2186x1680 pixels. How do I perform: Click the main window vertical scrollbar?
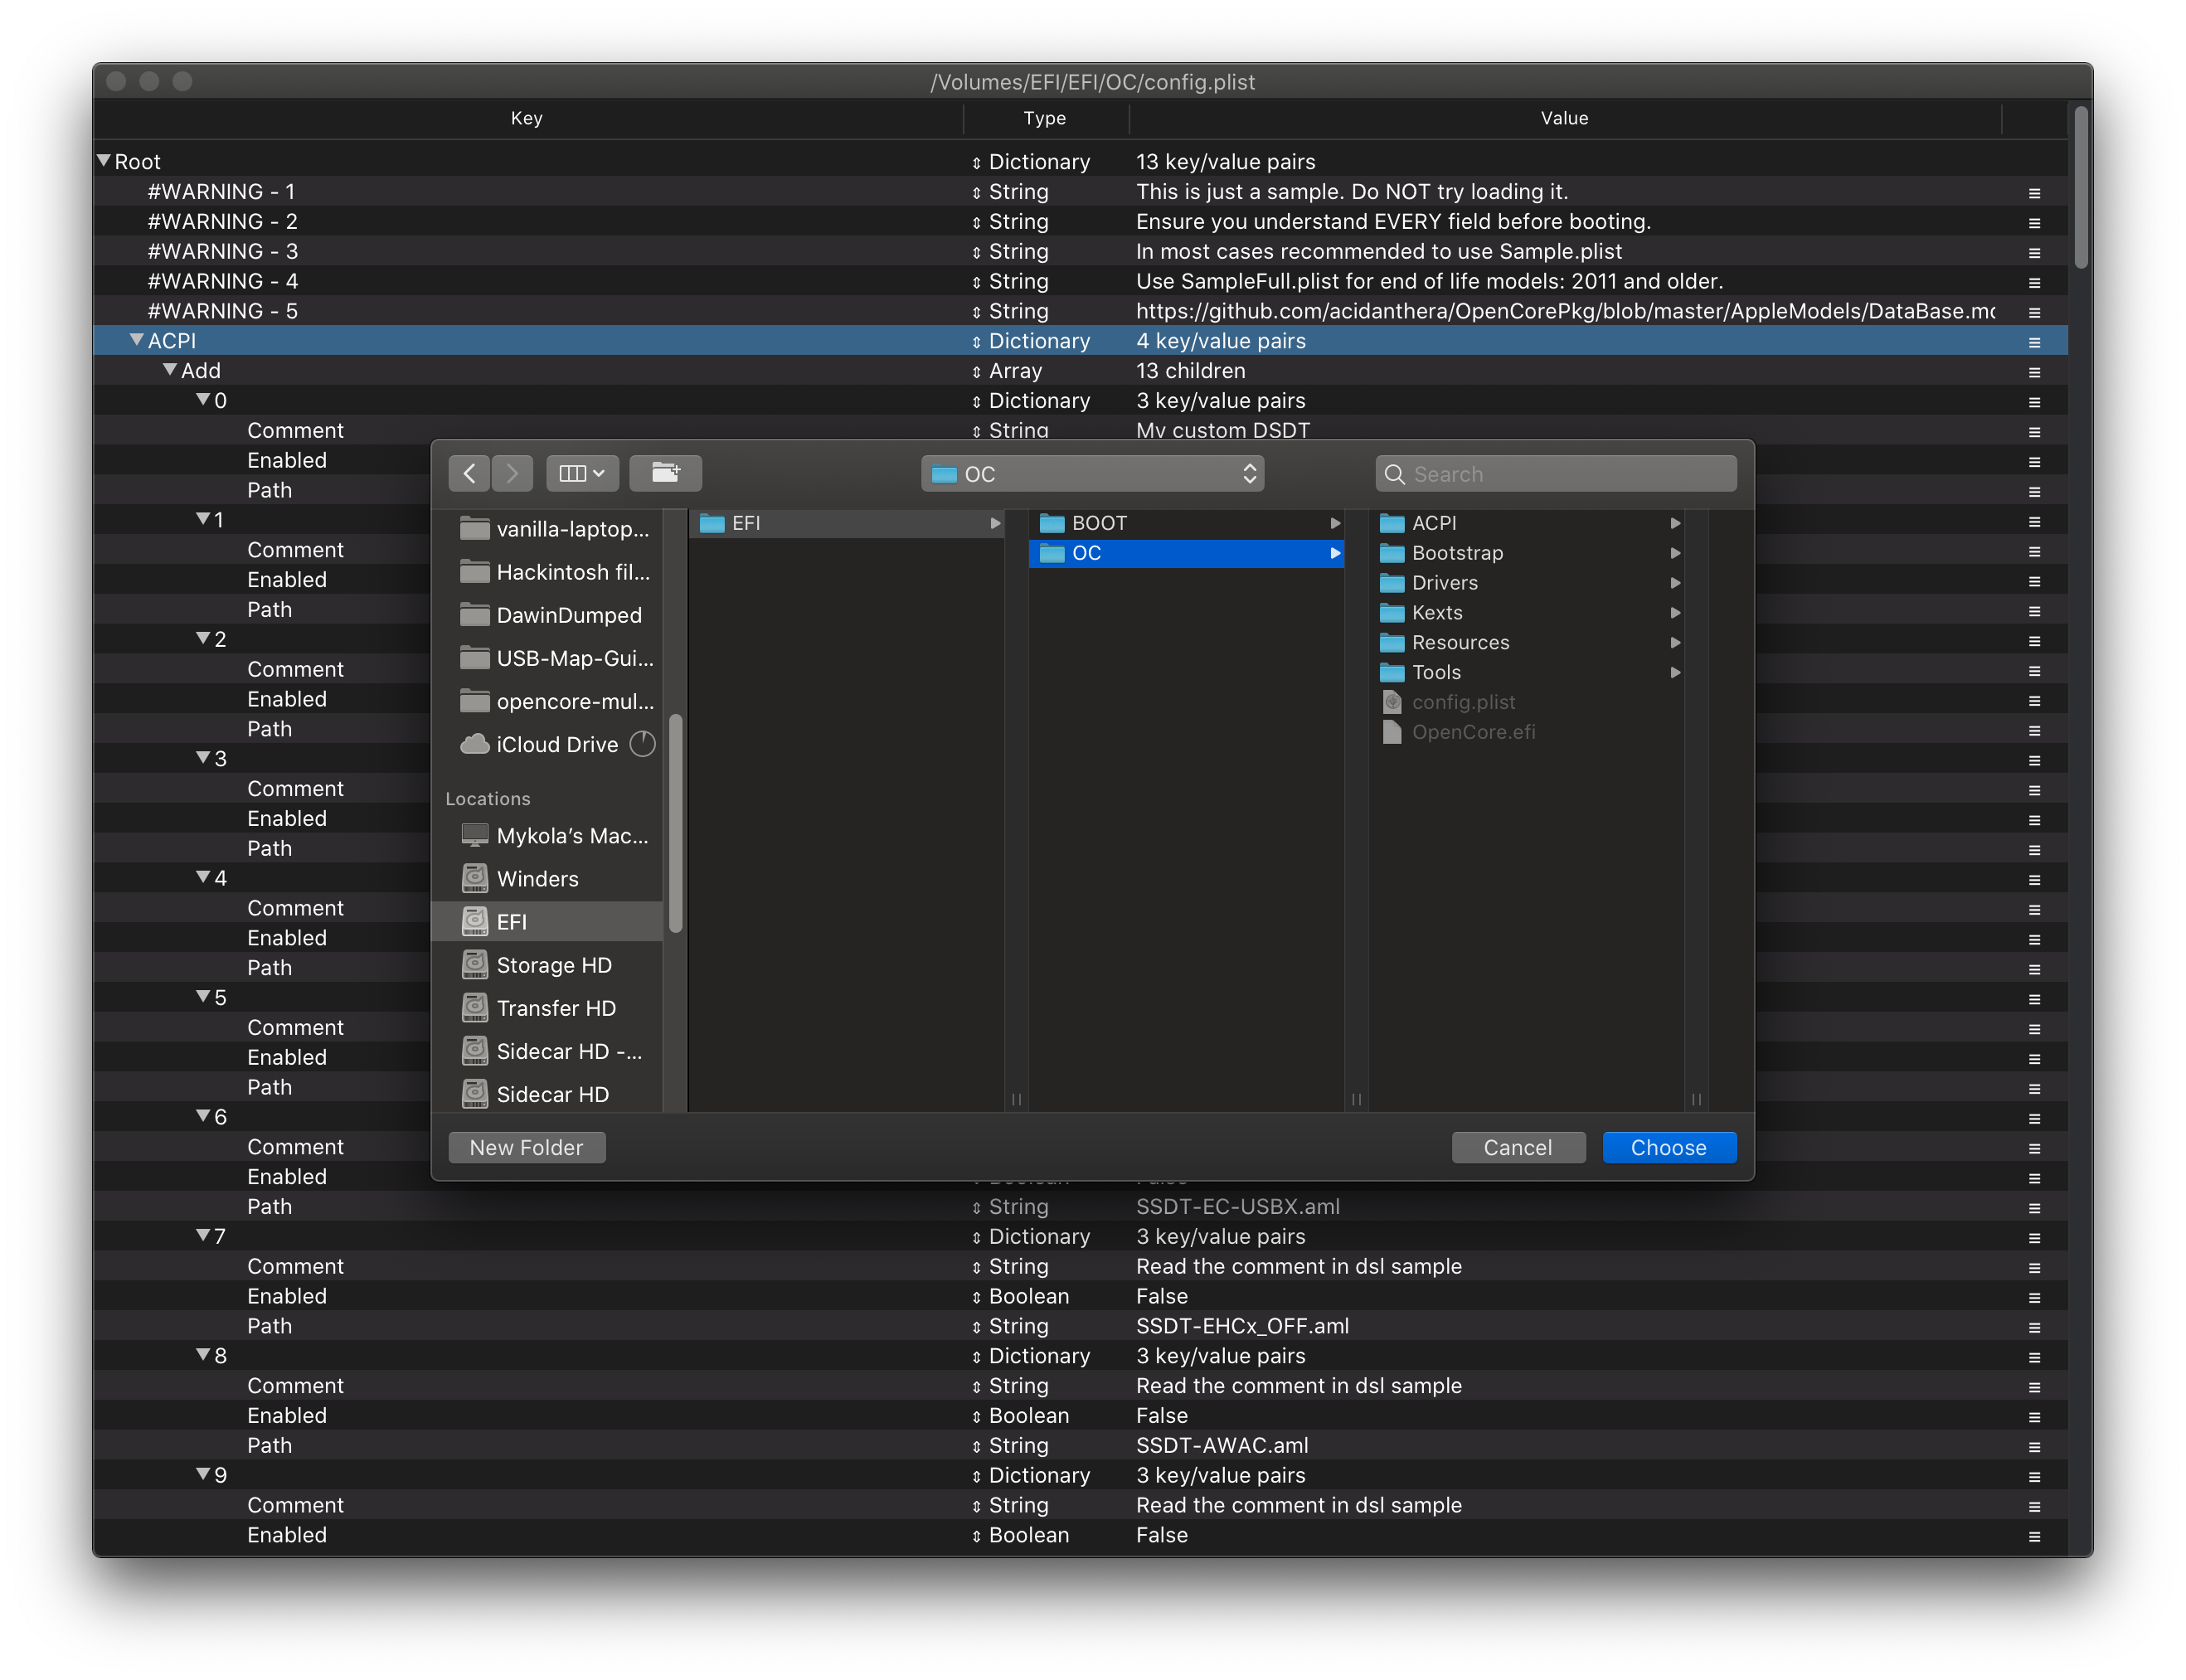[2080, 187]
